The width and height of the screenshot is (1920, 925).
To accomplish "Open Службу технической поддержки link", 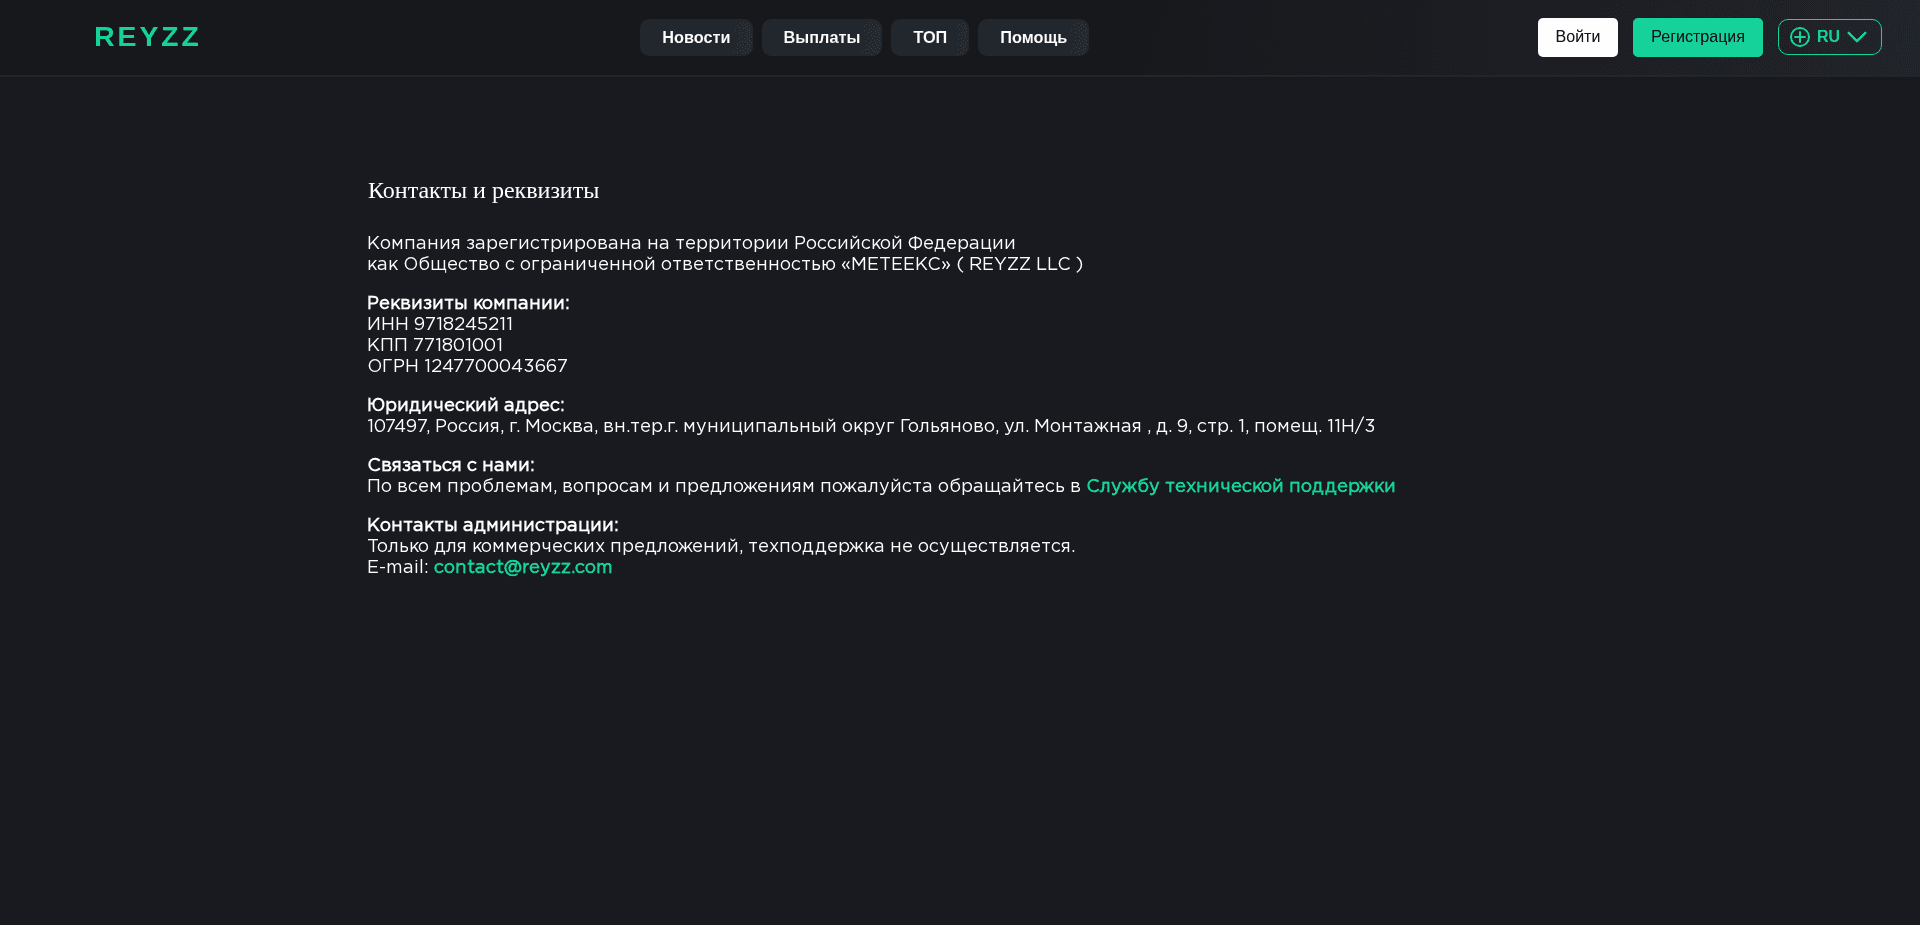I will click(1240, 486).
